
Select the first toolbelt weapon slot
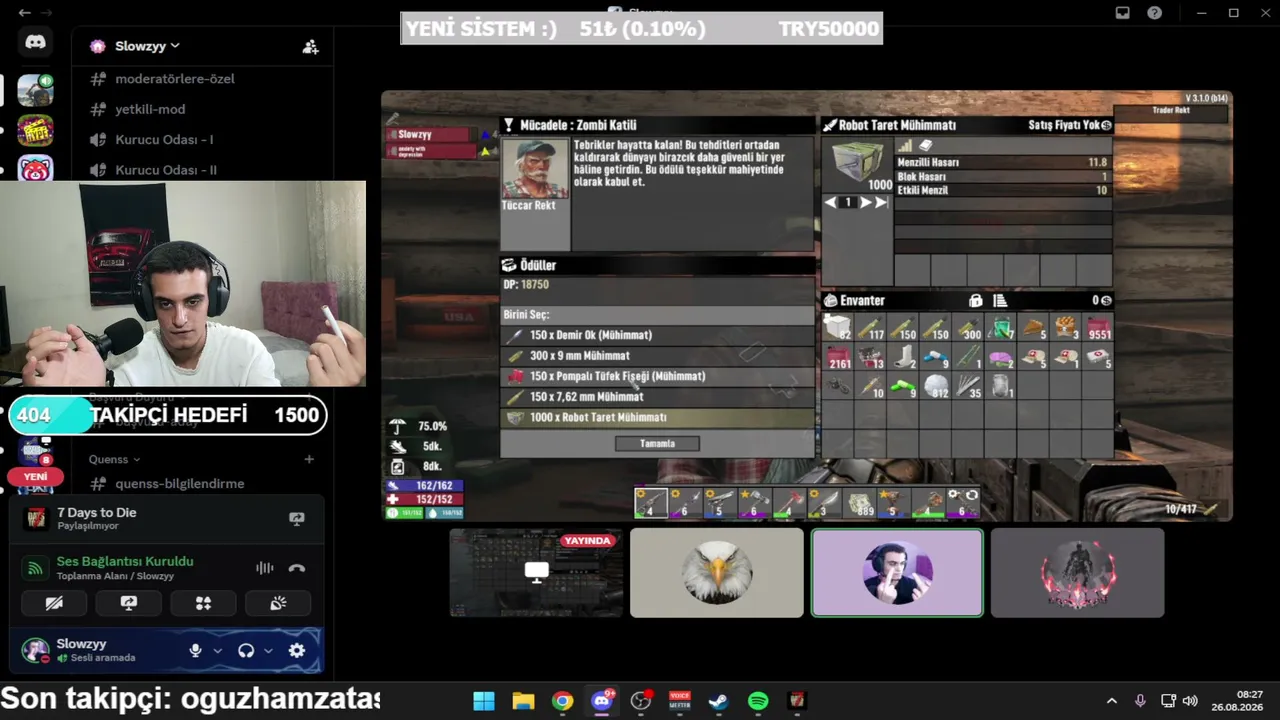click(651, 503)
